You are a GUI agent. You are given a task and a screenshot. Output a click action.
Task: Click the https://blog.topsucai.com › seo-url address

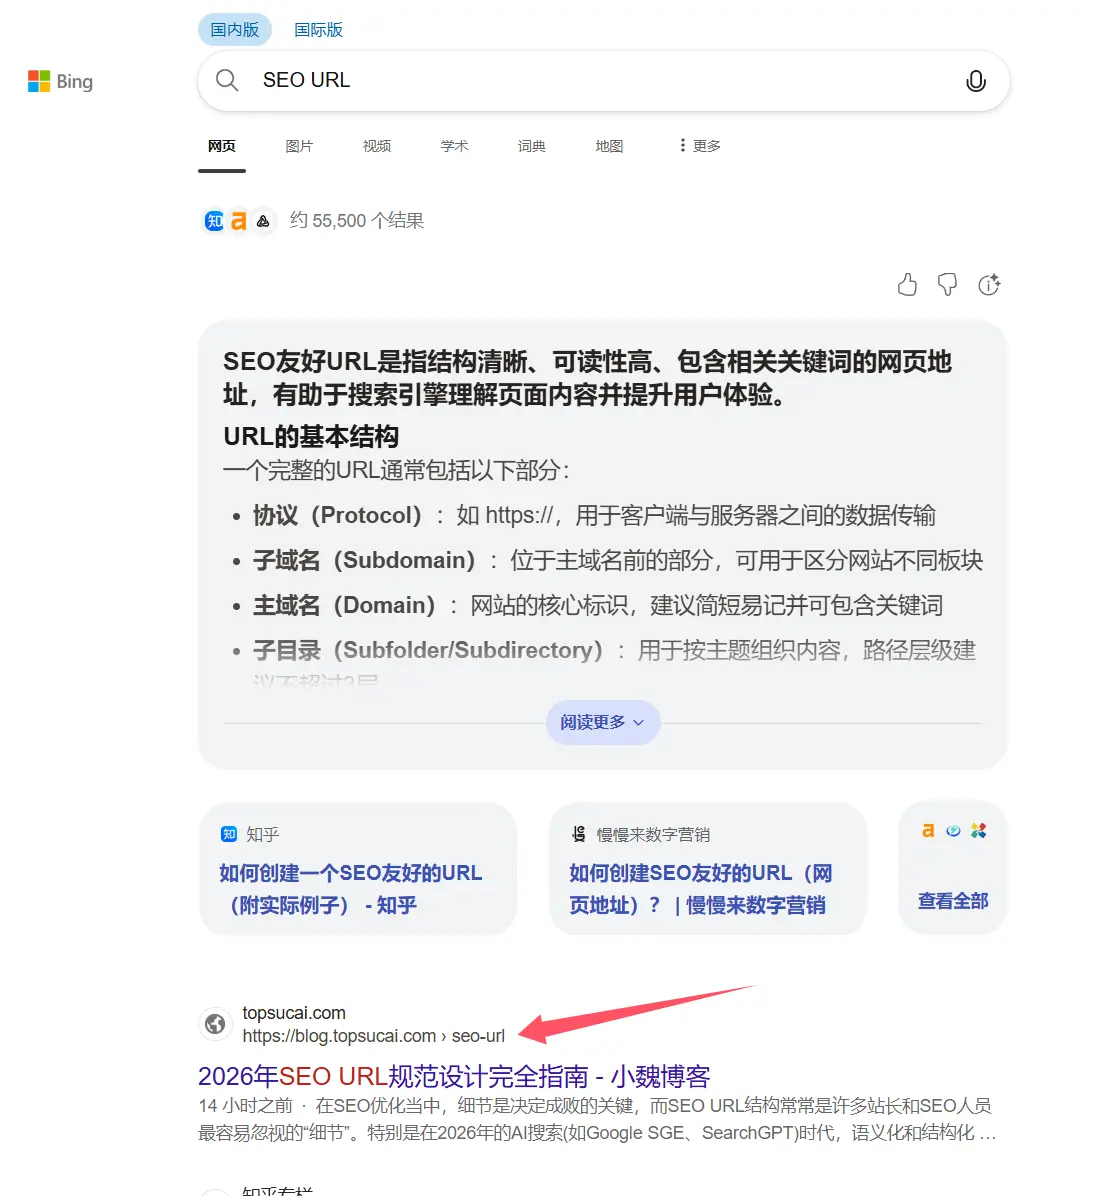coord(374,1036)
